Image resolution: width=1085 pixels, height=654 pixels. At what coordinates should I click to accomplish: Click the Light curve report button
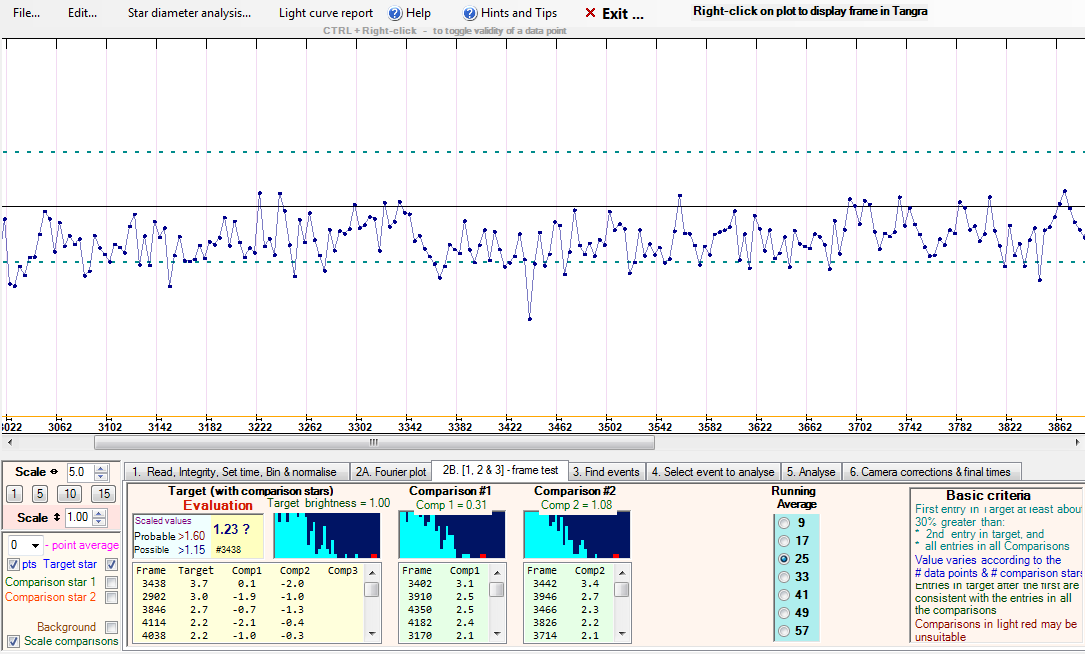coord(326,14)
